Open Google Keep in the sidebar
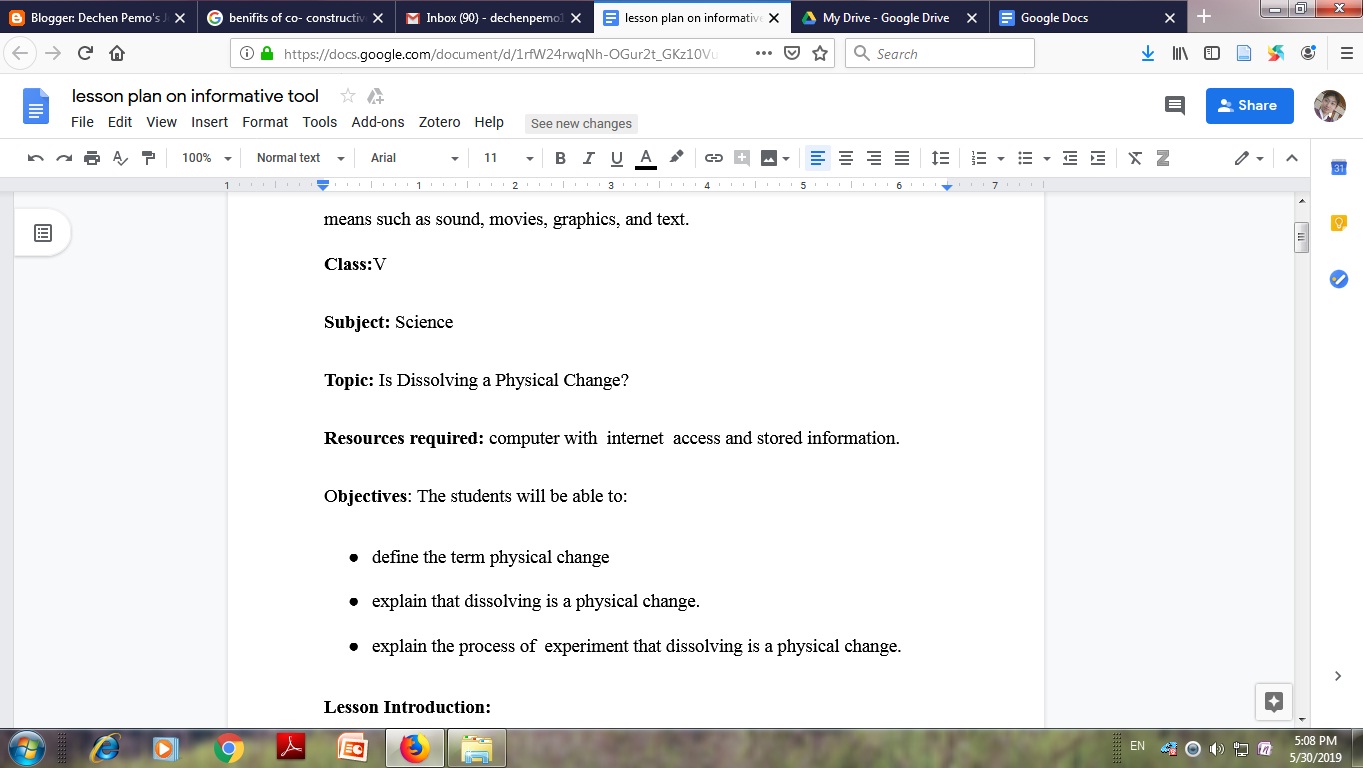This screenshot has width=1363, height=768. click(x=1339, y=222)
